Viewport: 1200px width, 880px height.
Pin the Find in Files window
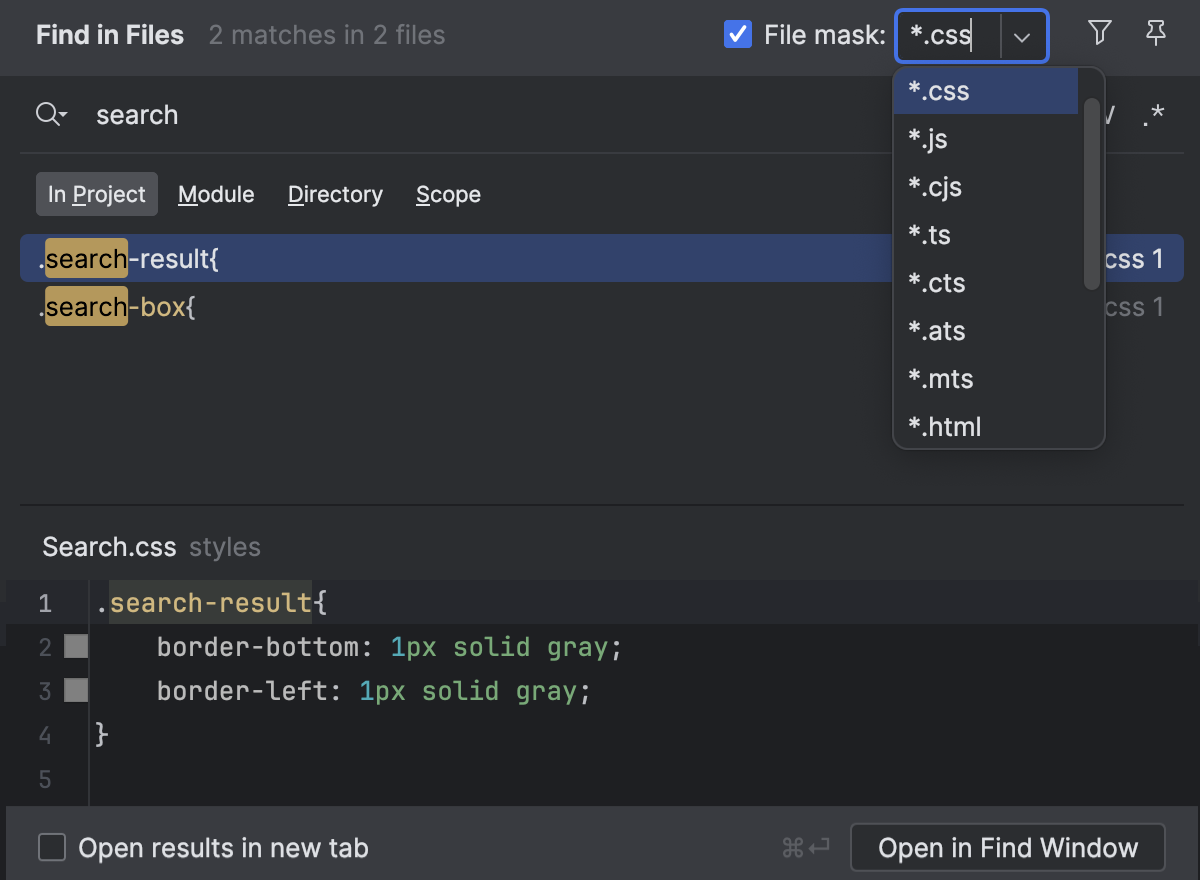click(1156, 33)
